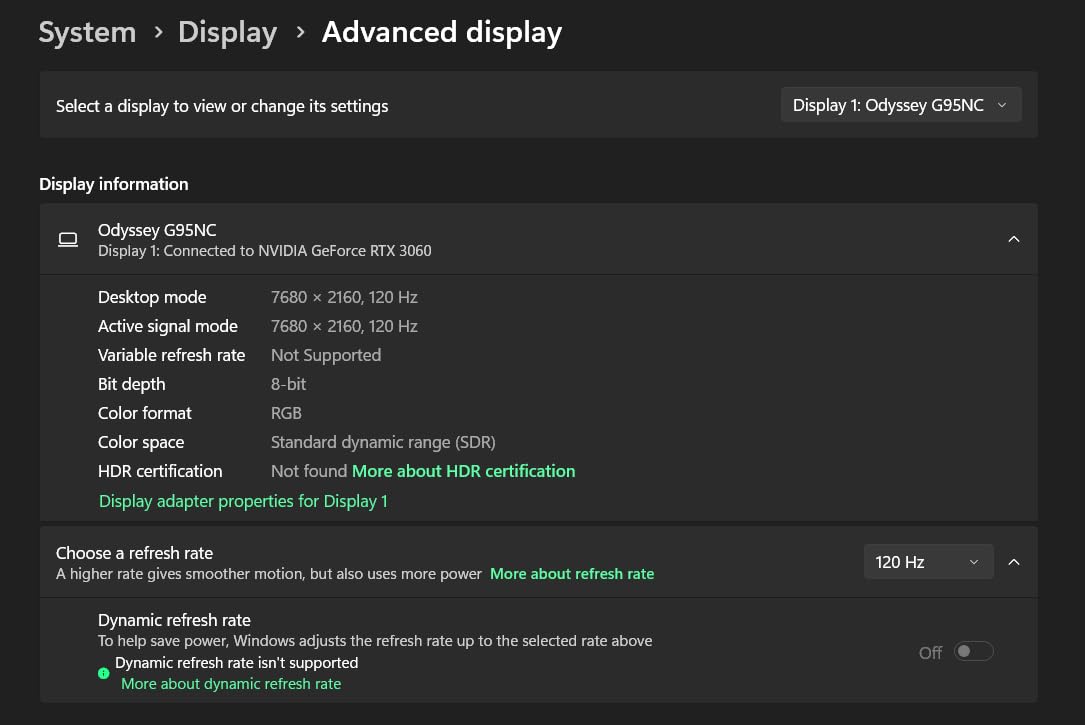1085x725 pixels.
Task: Click the monitor icon beside Odyssey G95NC
Action: tap(68, 239)
